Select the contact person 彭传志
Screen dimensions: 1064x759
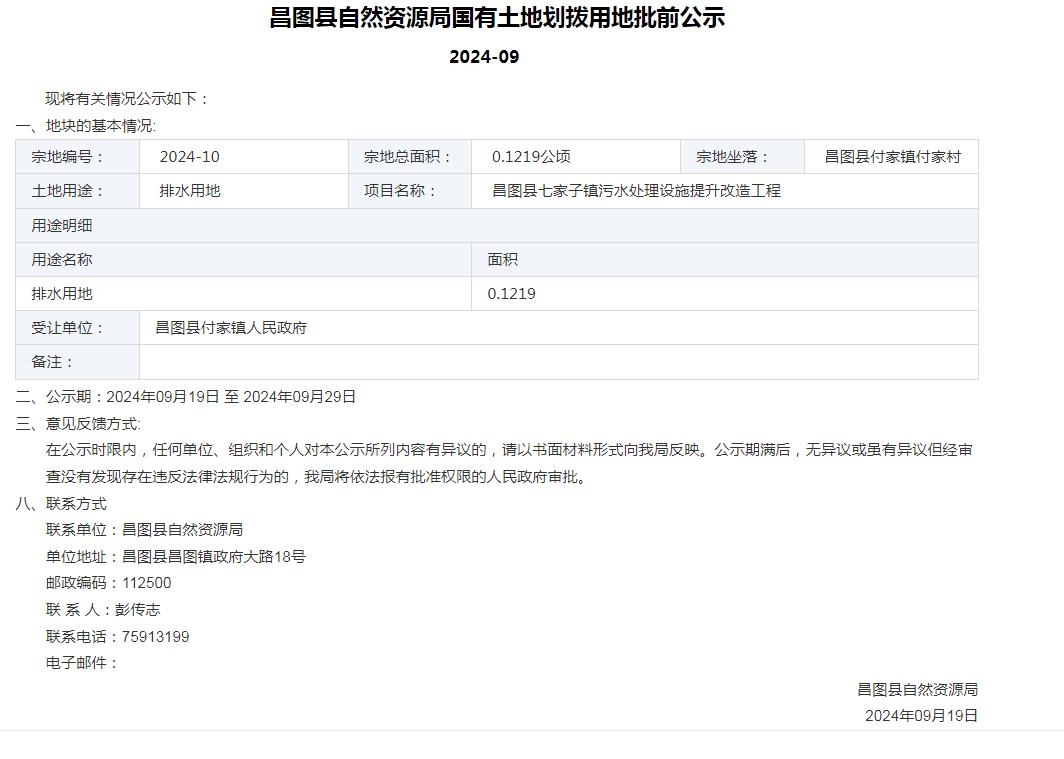coord(138,610)
